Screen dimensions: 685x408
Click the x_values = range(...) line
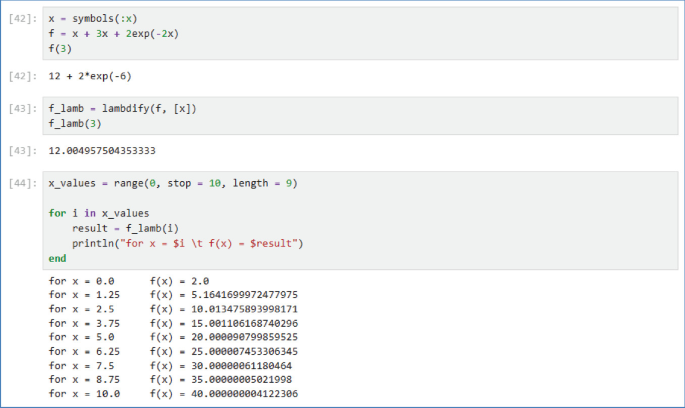point(172,184)
